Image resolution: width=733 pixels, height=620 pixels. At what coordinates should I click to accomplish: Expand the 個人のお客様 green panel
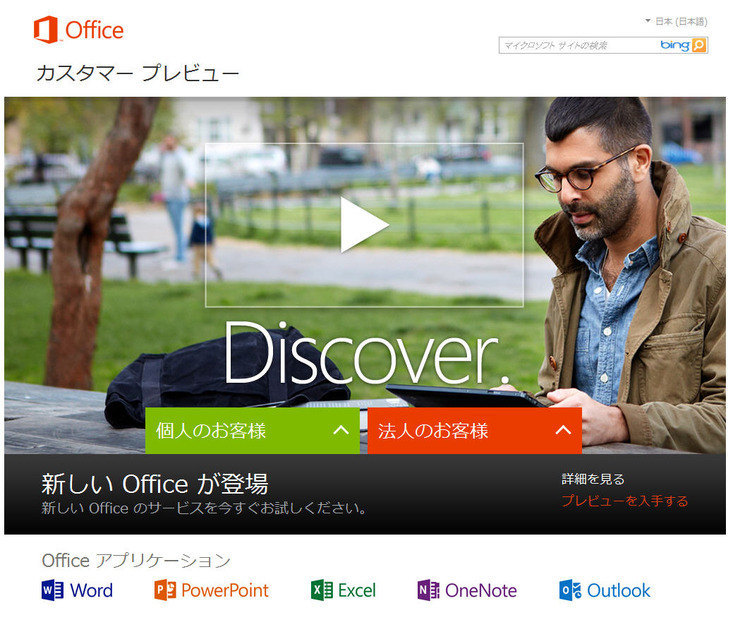(x=252, y=430)
